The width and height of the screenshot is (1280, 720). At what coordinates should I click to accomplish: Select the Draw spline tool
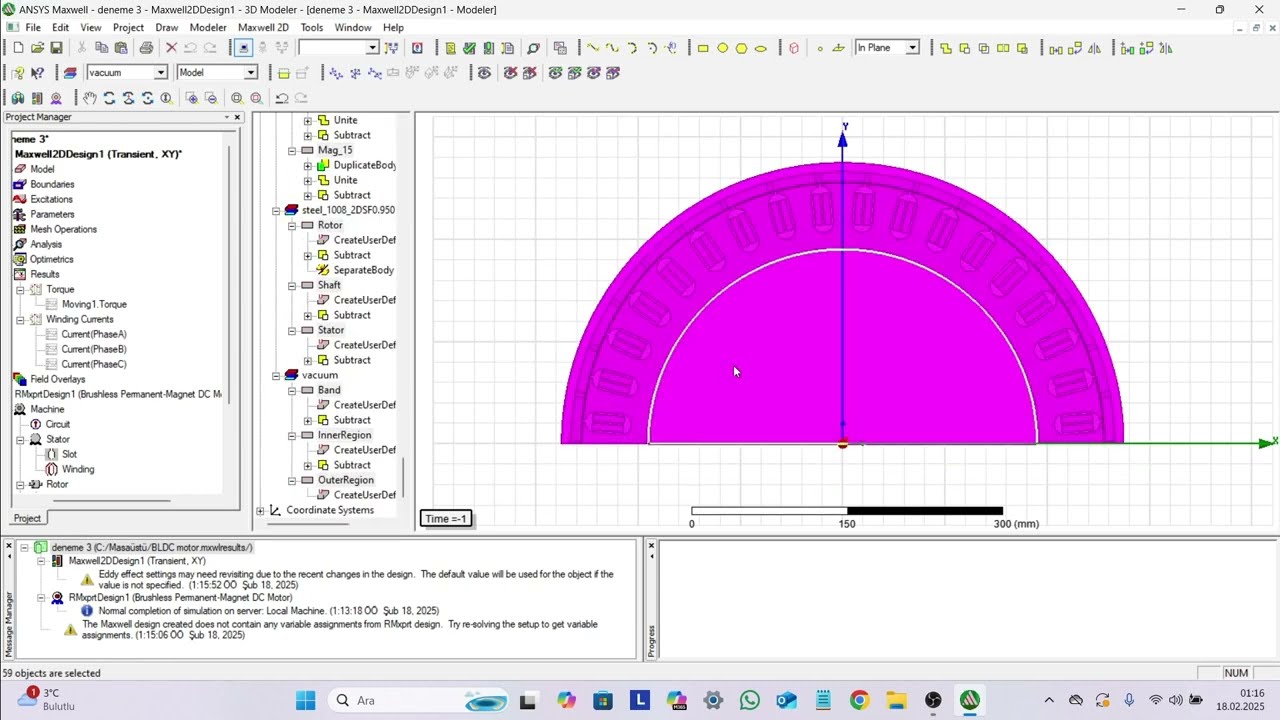pyautogui.click(x=612, y=48)
